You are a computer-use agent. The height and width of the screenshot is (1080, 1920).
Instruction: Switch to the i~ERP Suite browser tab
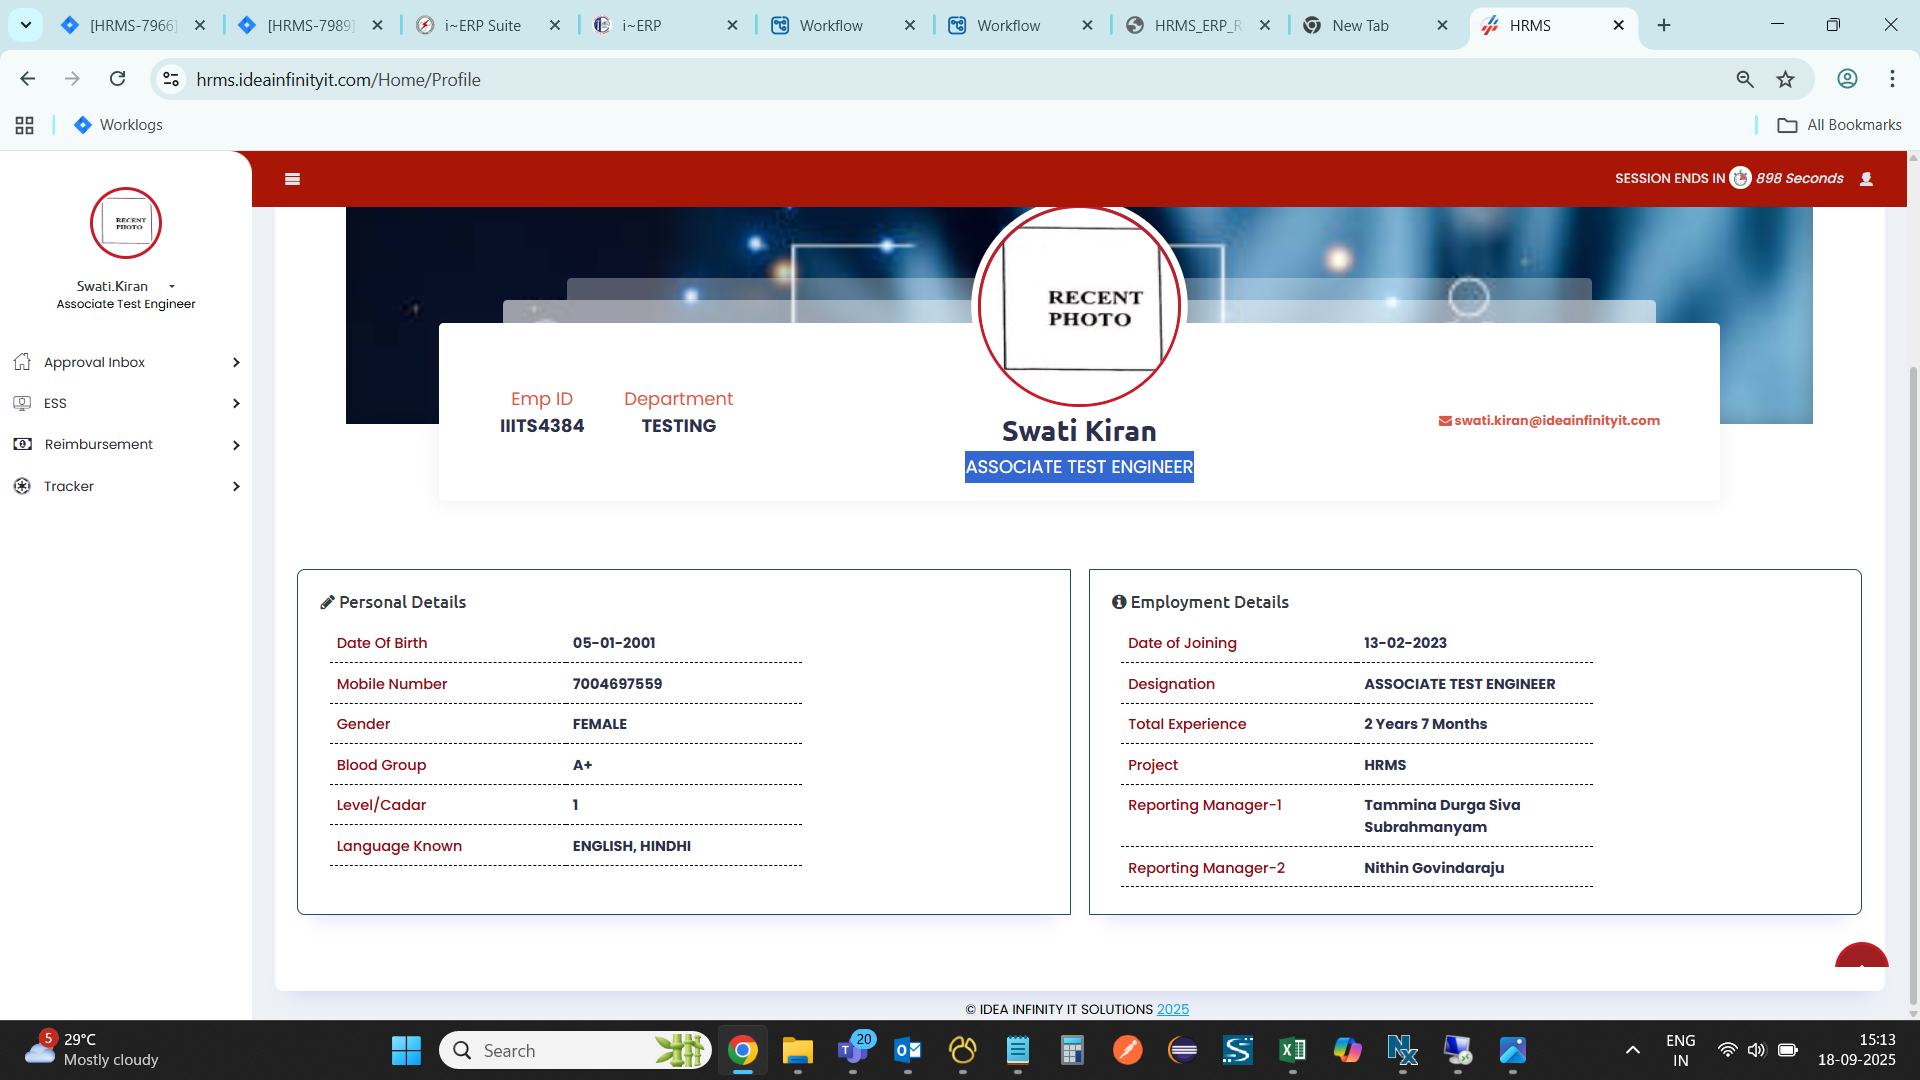(483, 25)
